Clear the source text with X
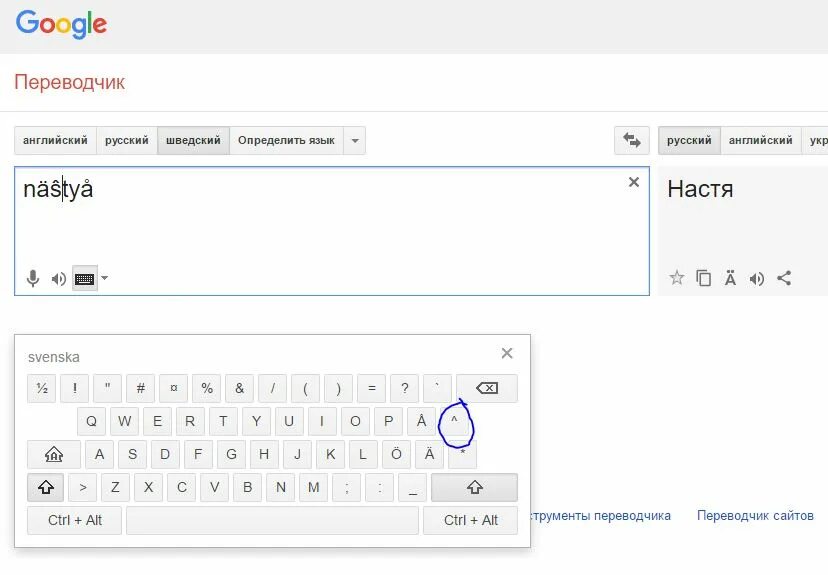This screenshot has height=575, width=828. click(634, 182)
